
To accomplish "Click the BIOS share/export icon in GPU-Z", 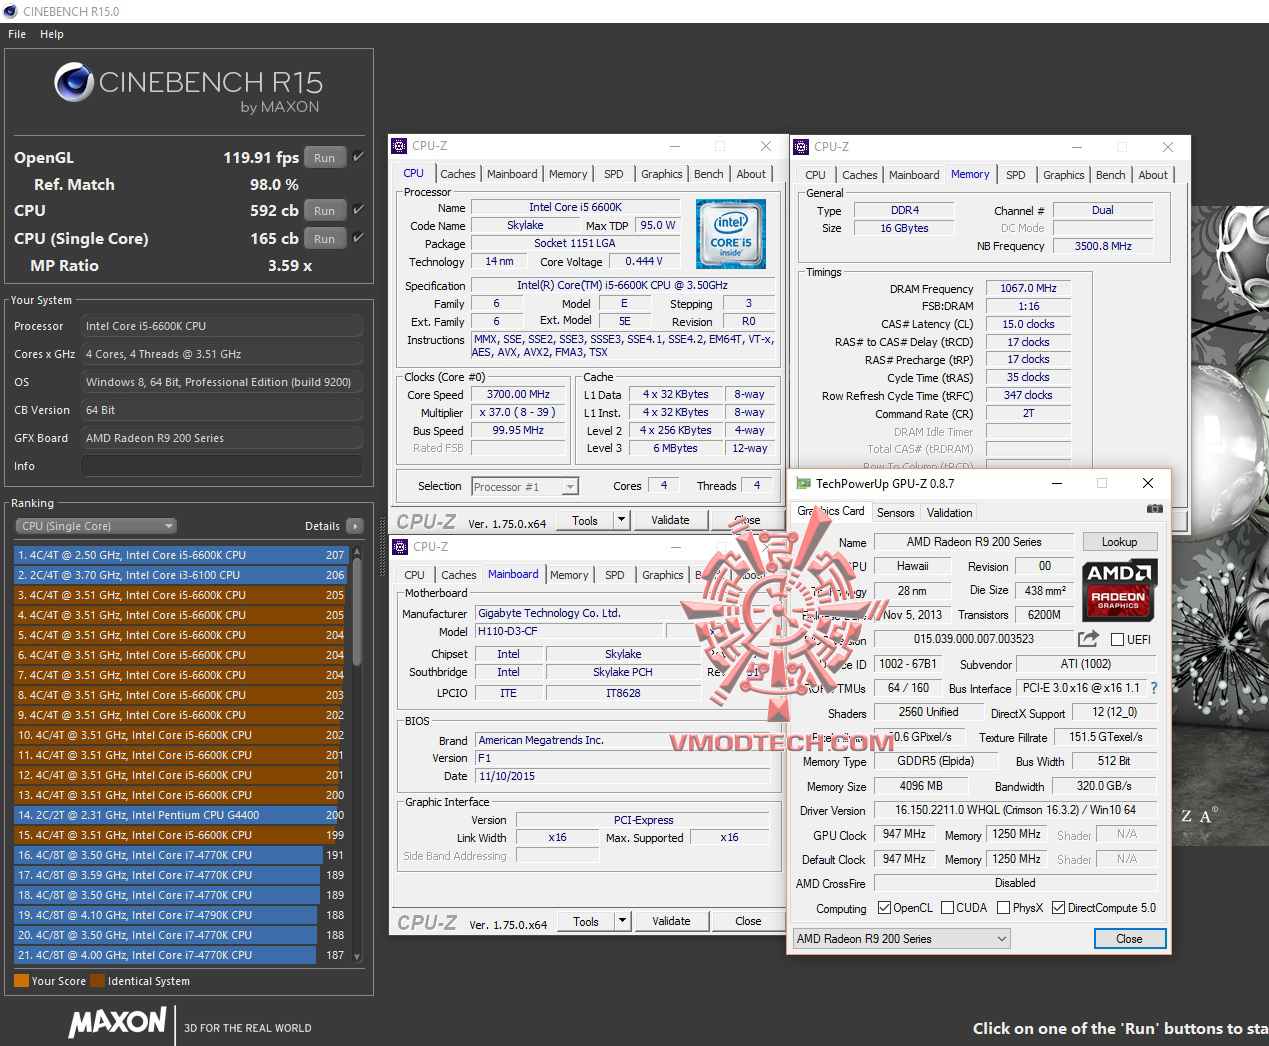I will coord(1088,638).
